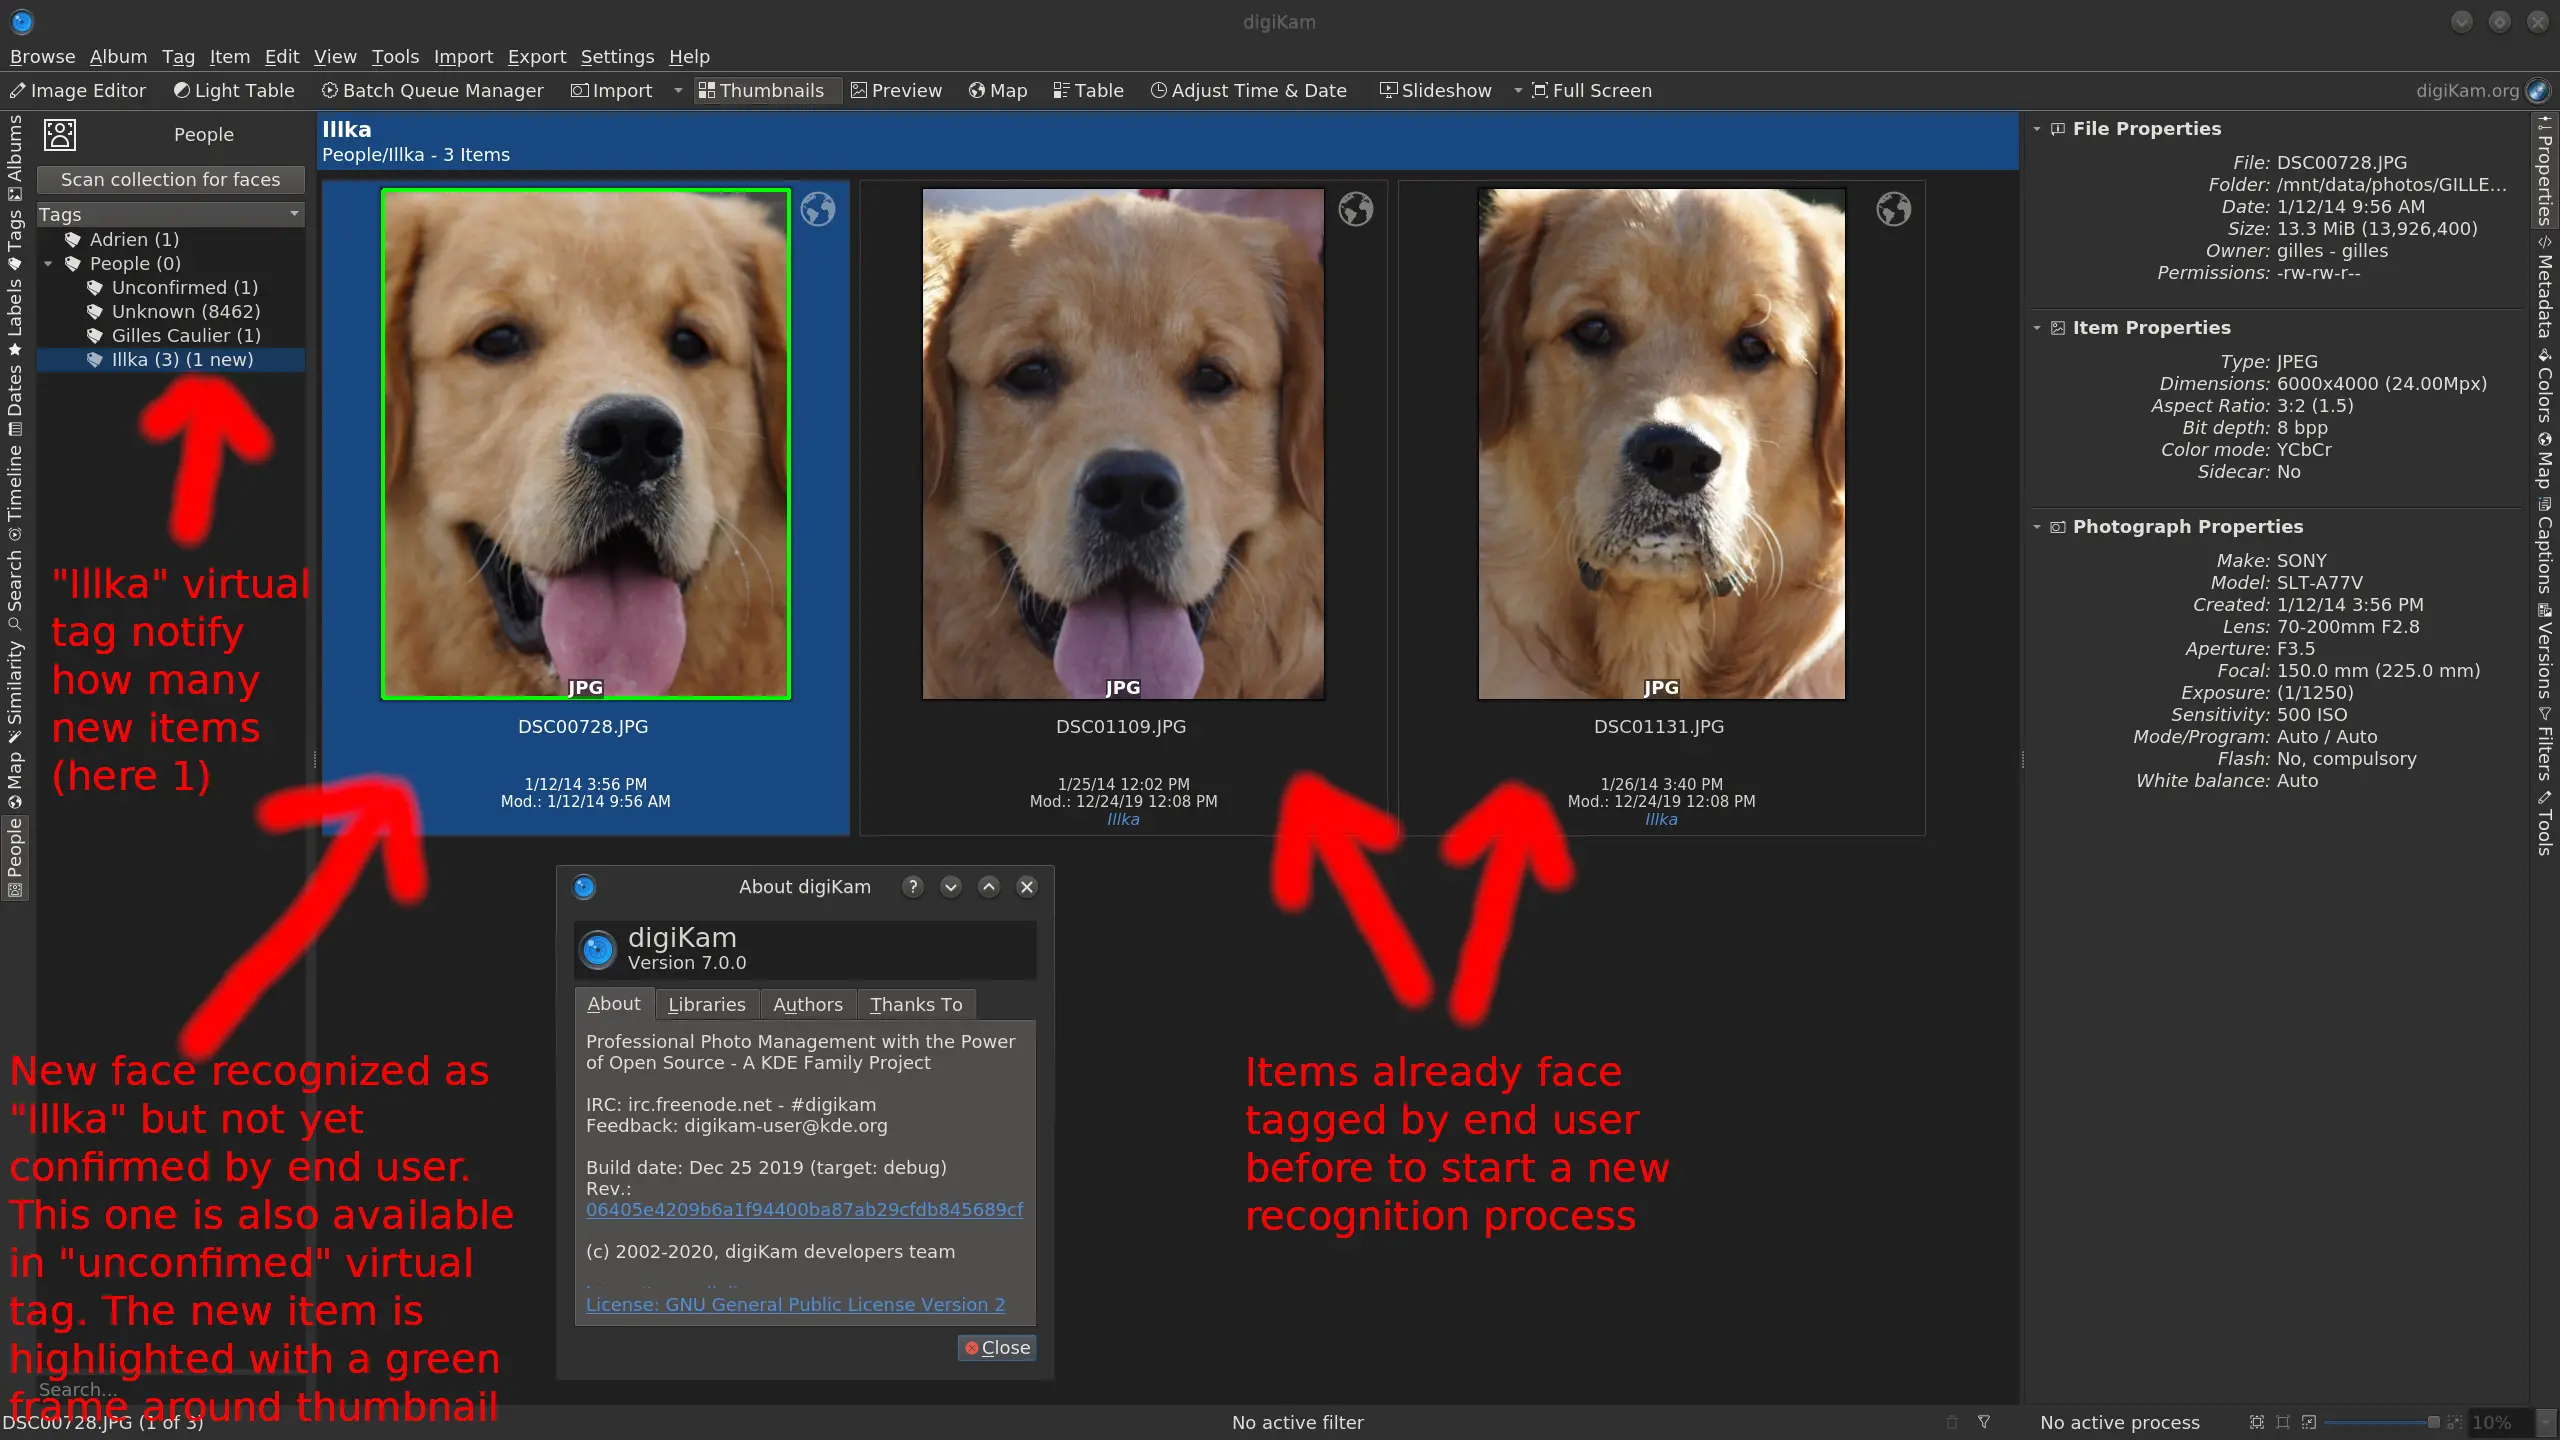Switch to Table view mode
Screen dimensions: 2560x1440
[x=1088, y=90]
